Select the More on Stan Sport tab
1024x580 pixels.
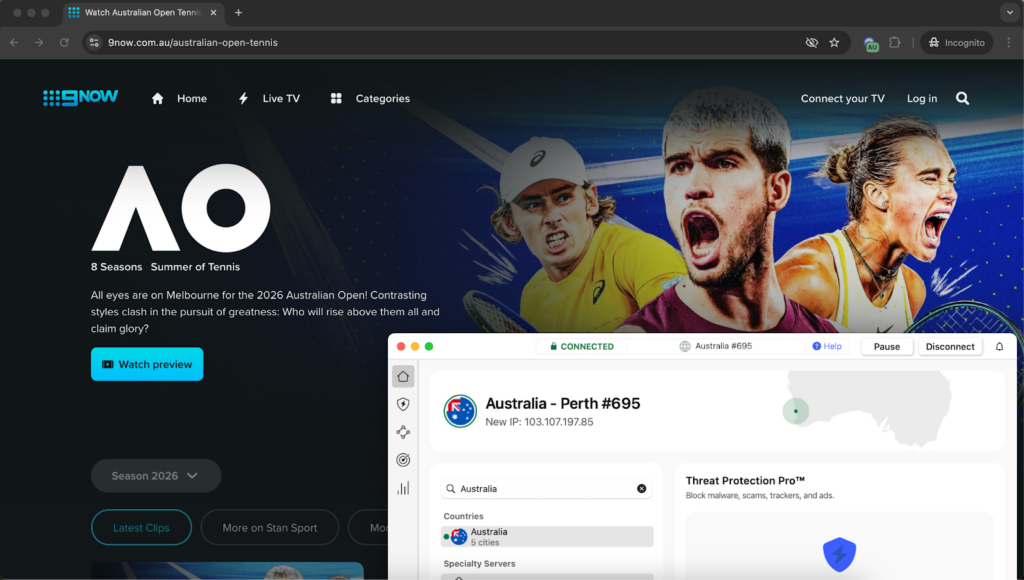(x=270, y=528)
